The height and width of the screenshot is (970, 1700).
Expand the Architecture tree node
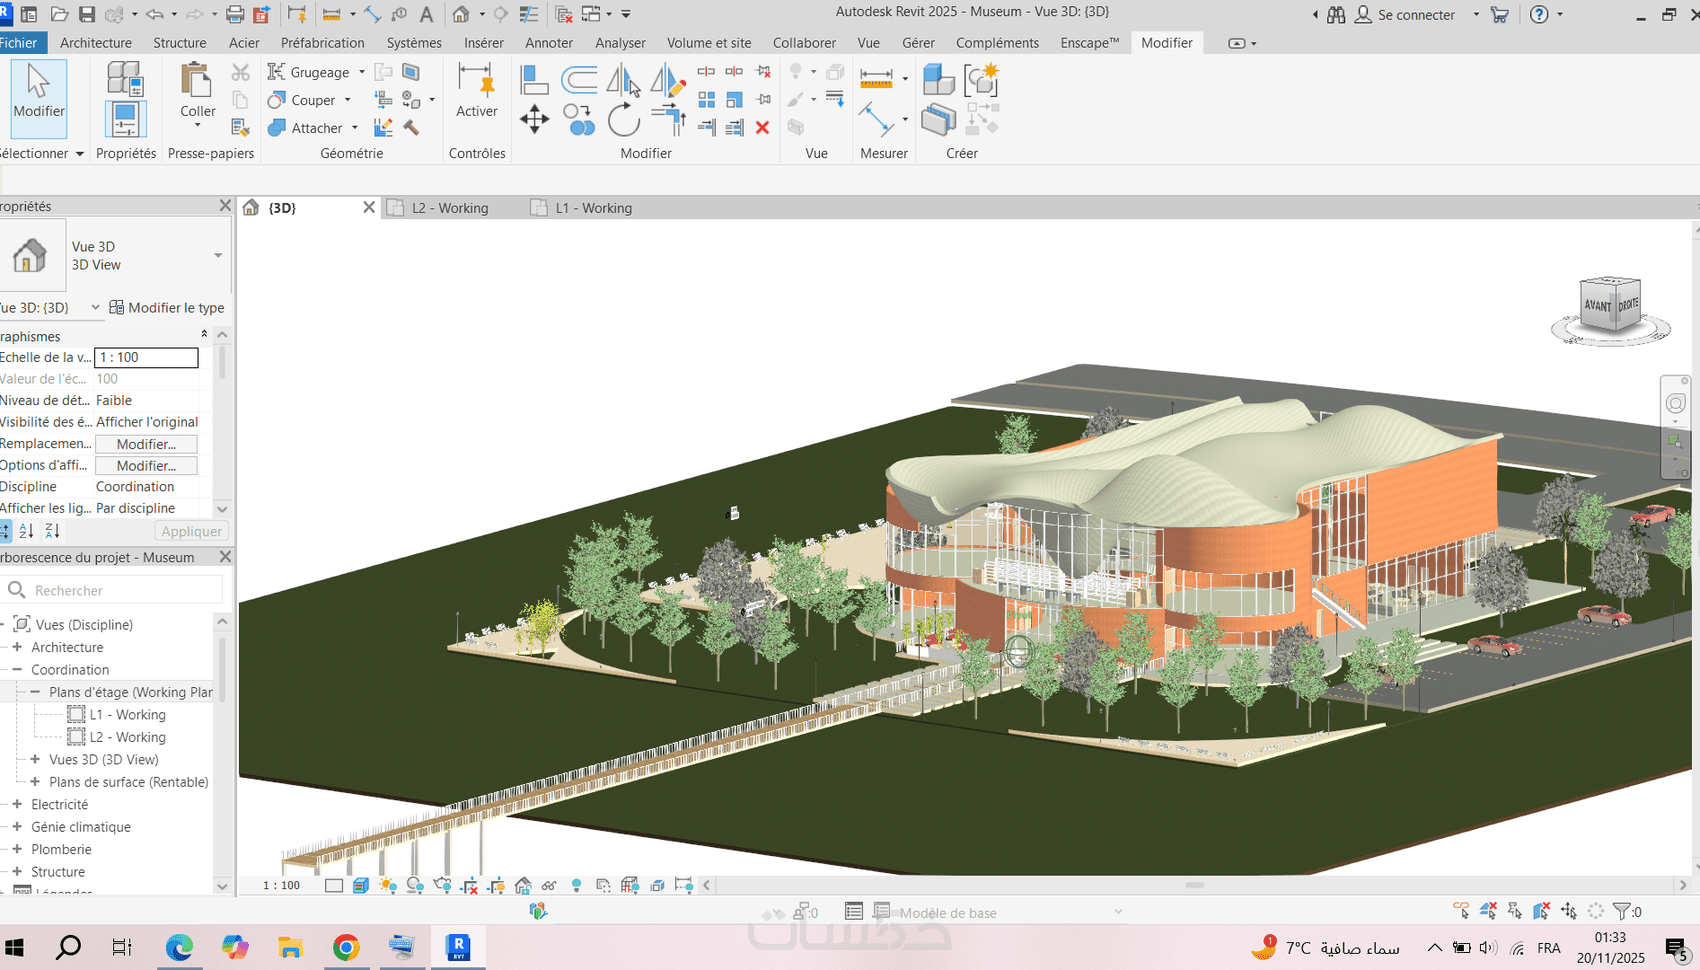point(17,647)
